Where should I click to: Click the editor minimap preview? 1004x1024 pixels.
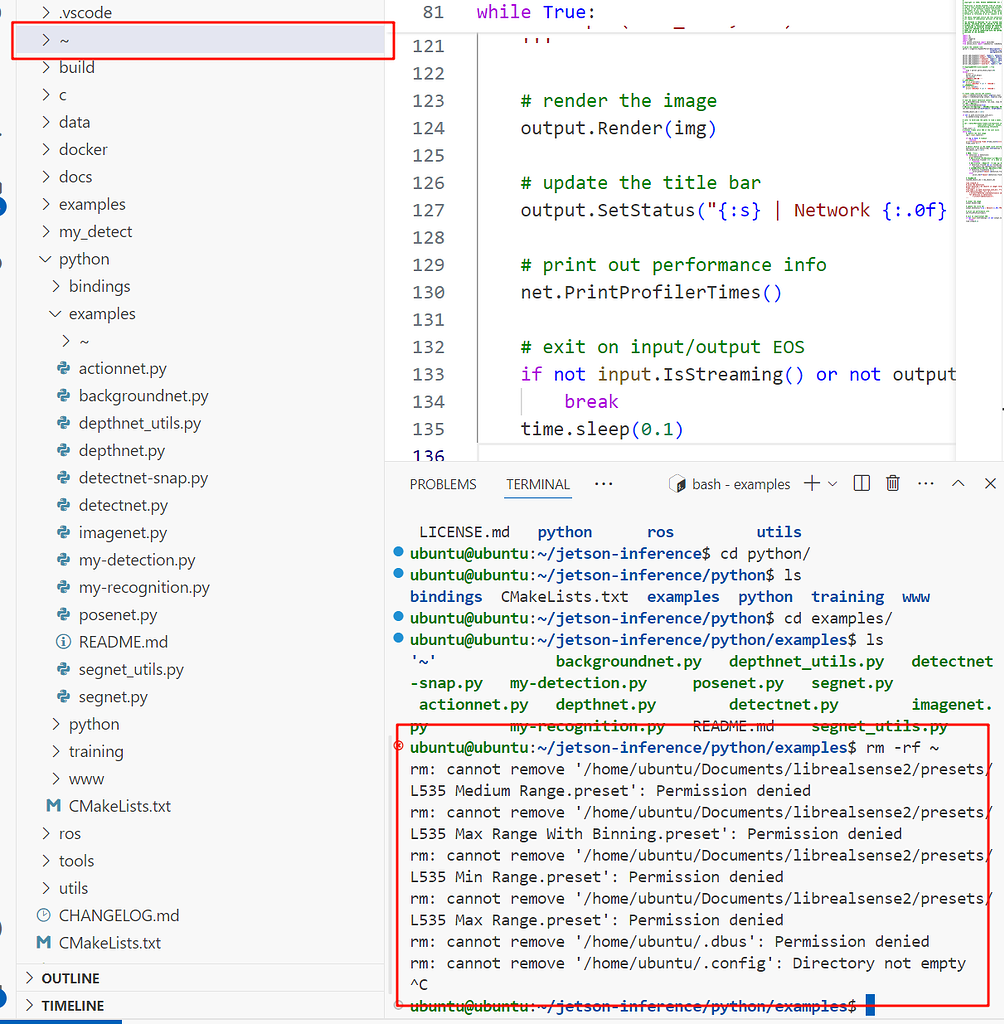coord(979,110)
